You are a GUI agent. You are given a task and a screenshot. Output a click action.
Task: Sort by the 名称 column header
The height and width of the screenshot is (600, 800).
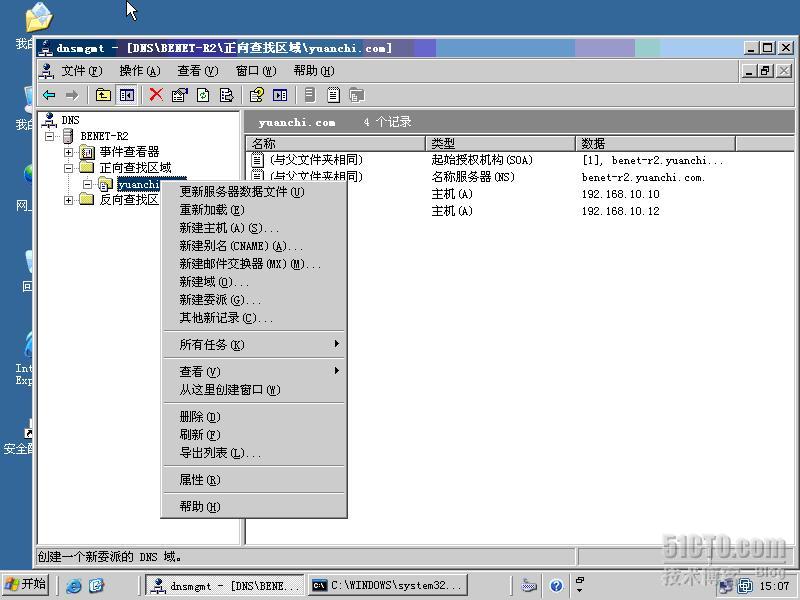tap(336, 143)
